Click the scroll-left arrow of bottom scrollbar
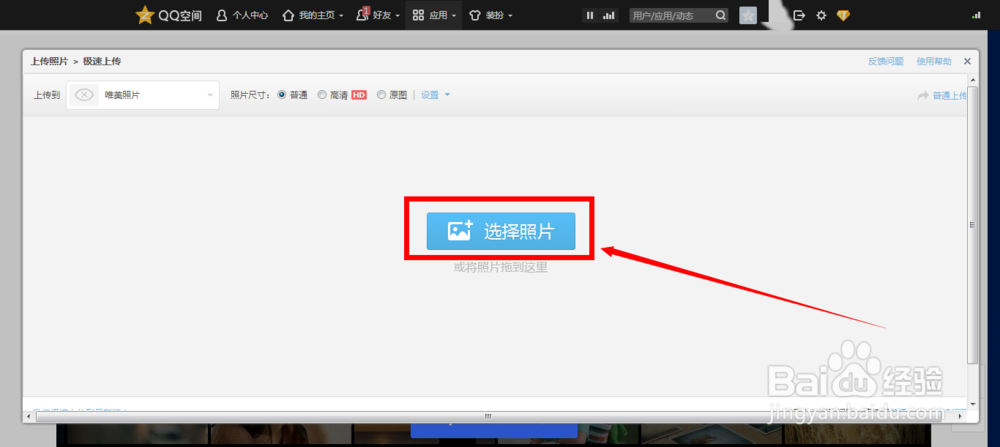The height and width of the screenshot is (447, 1000). point(27,416)
